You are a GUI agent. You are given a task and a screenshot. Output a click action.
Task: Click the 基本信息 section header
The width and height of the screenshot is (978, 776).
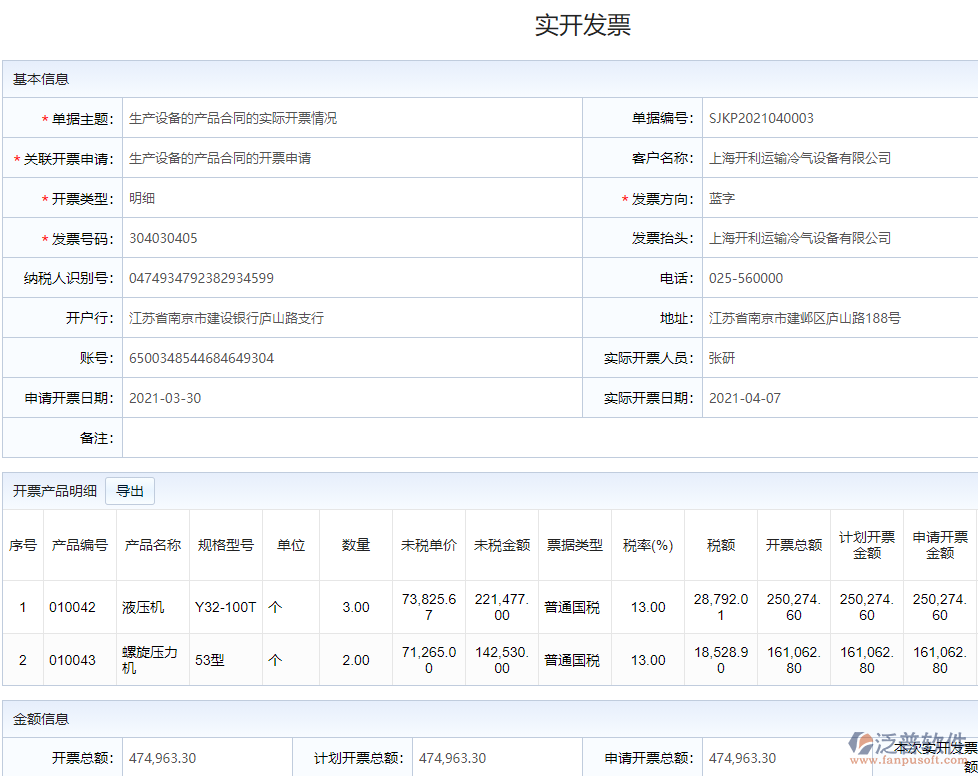(x=41, y=79)
